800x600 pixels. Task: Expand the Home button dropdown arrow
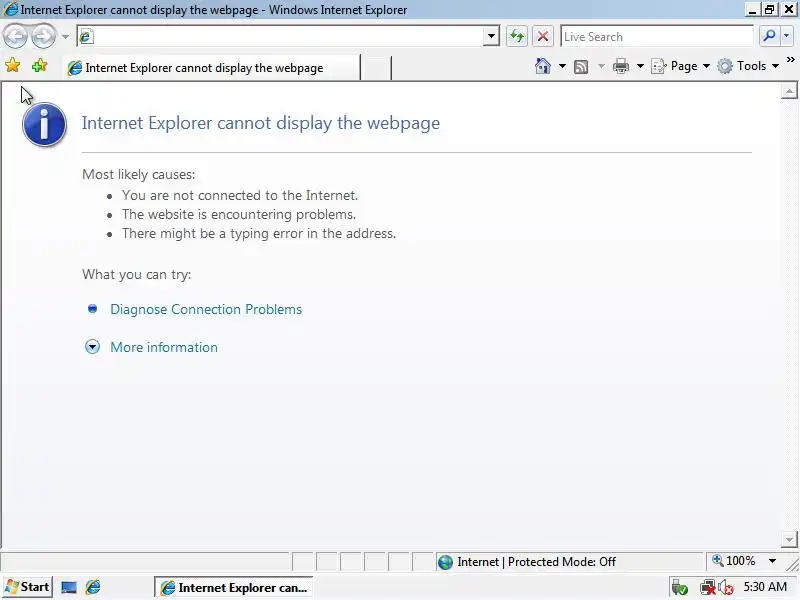562,66
